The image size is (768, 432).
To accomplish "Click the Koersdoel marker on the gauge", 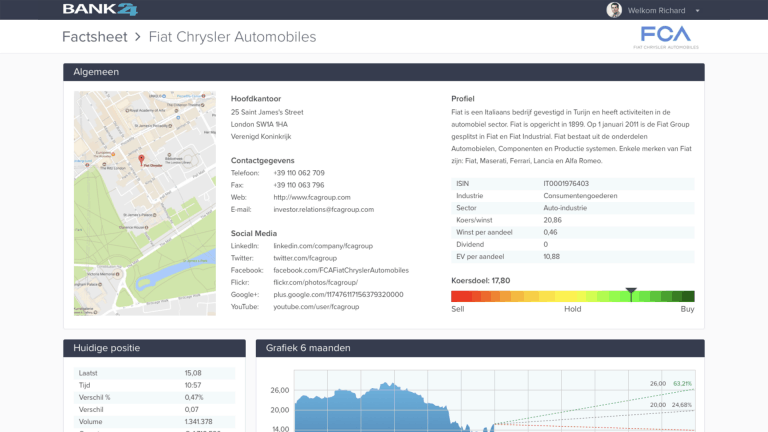I will [x=631, y=294].
